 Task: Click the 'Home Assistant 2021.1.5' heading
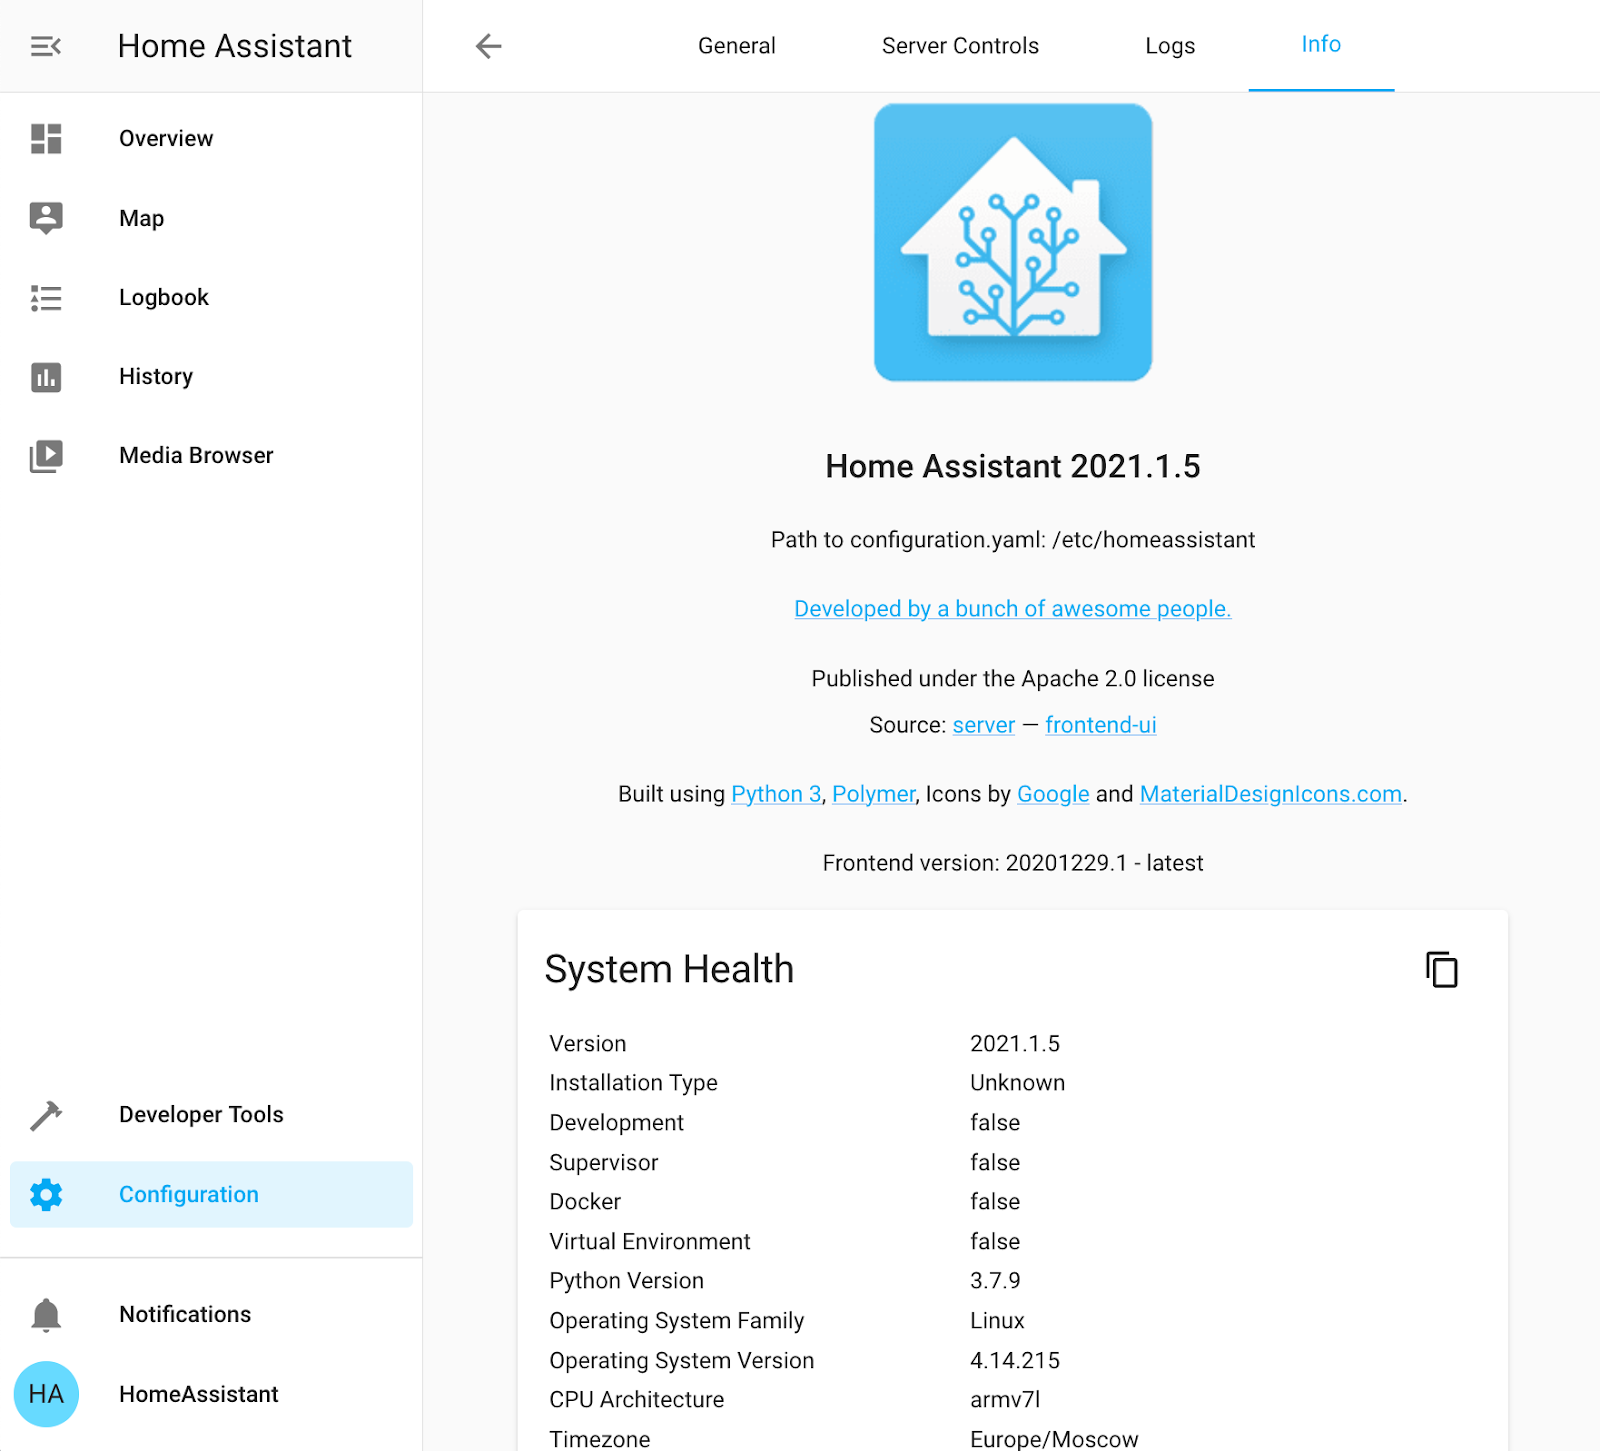click(x=1013, y=466)
